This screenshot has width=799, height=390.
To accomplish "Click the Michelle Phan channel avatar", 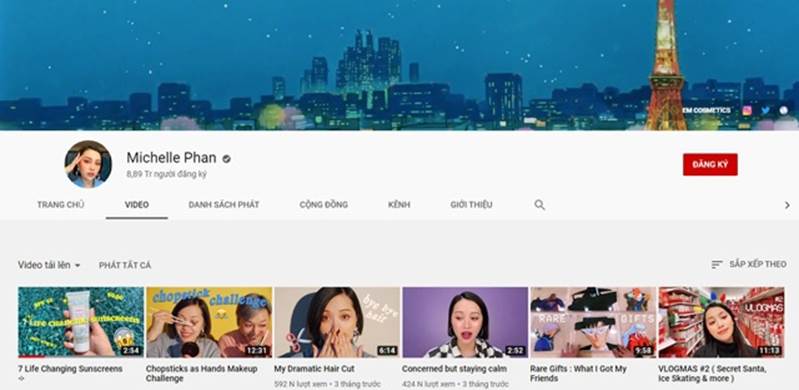I will [x=88, y=164].
